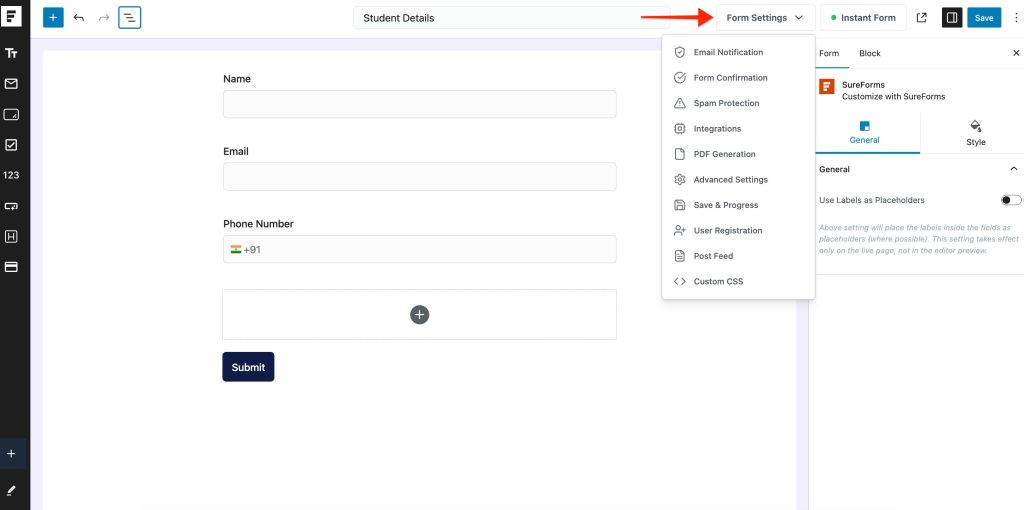Click the Save button

click(984, 18)
